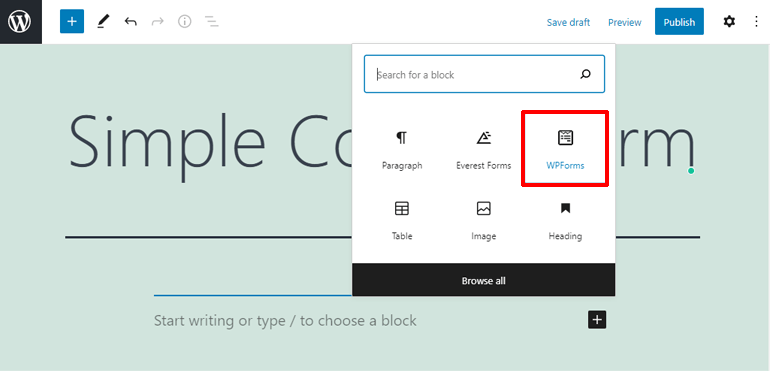Select the Tools pencil icon

pos(103,22)
